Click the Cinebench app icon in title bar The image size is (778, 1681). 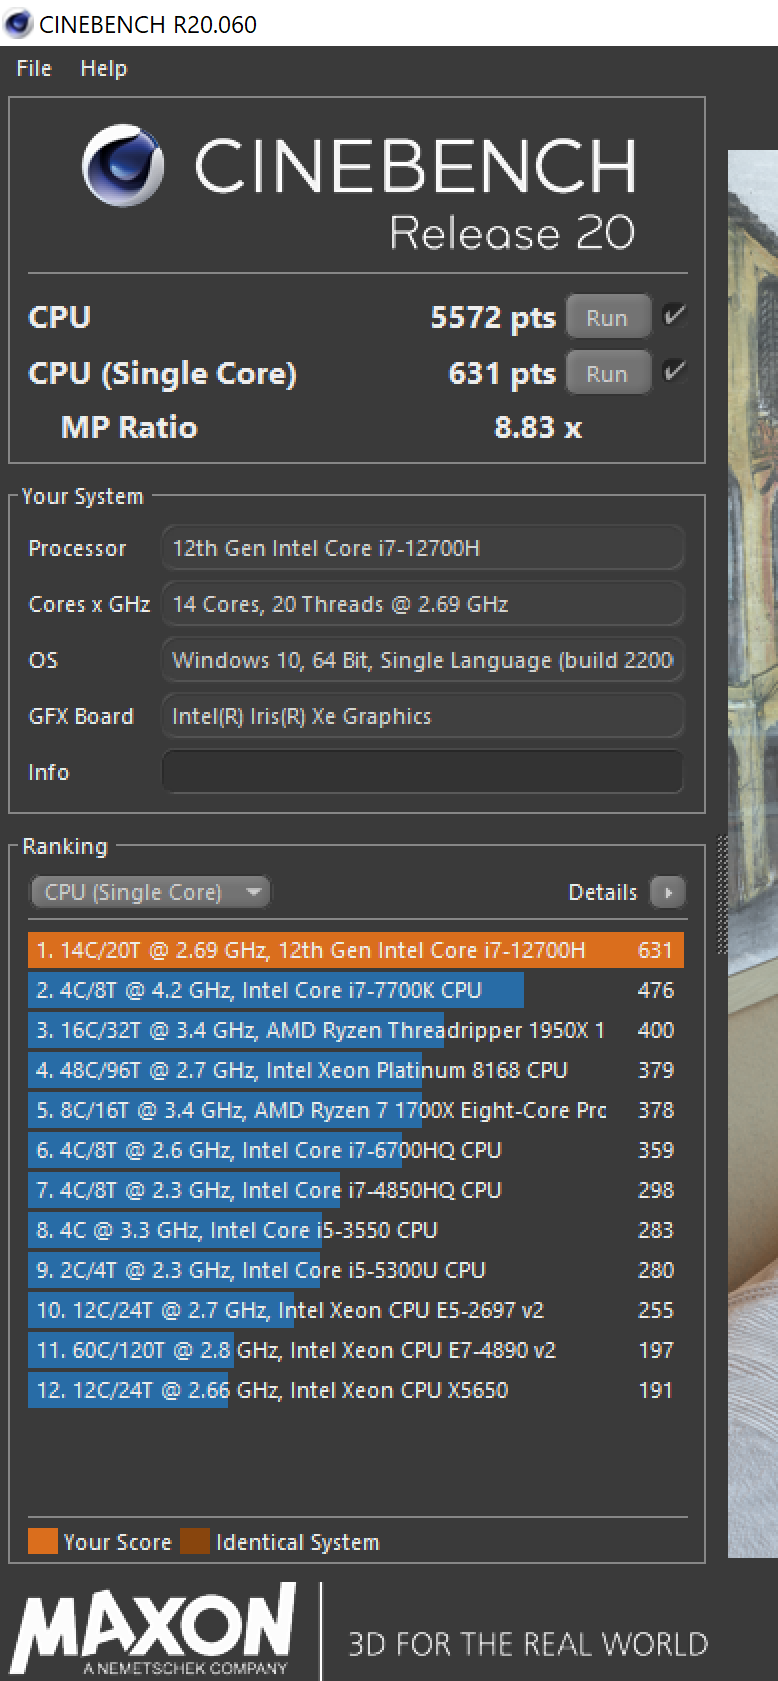(x=18, y=23)
